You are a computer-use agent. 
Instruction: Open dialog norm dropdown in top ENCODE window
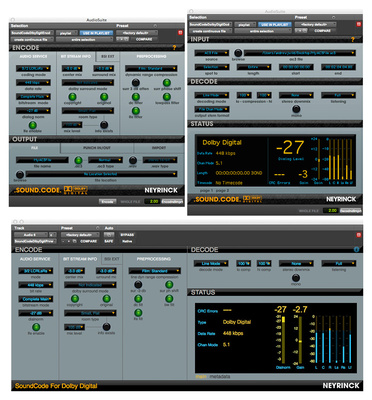33,111
